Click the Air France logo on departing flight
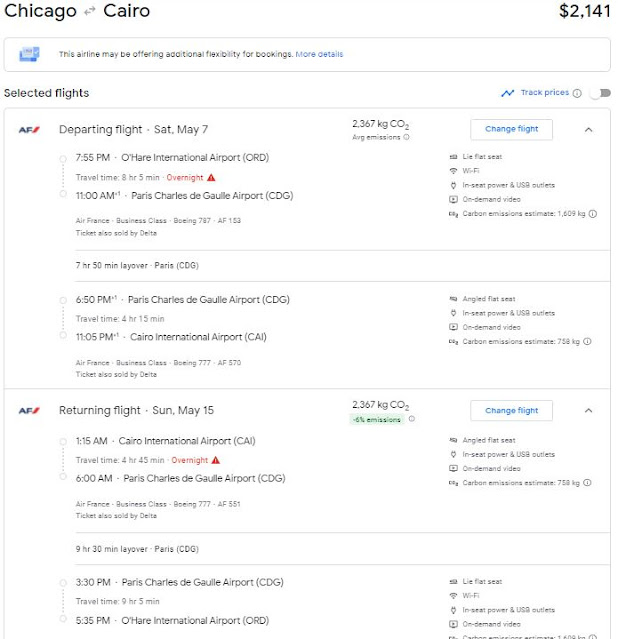The image size is (618, 639). 29,130
